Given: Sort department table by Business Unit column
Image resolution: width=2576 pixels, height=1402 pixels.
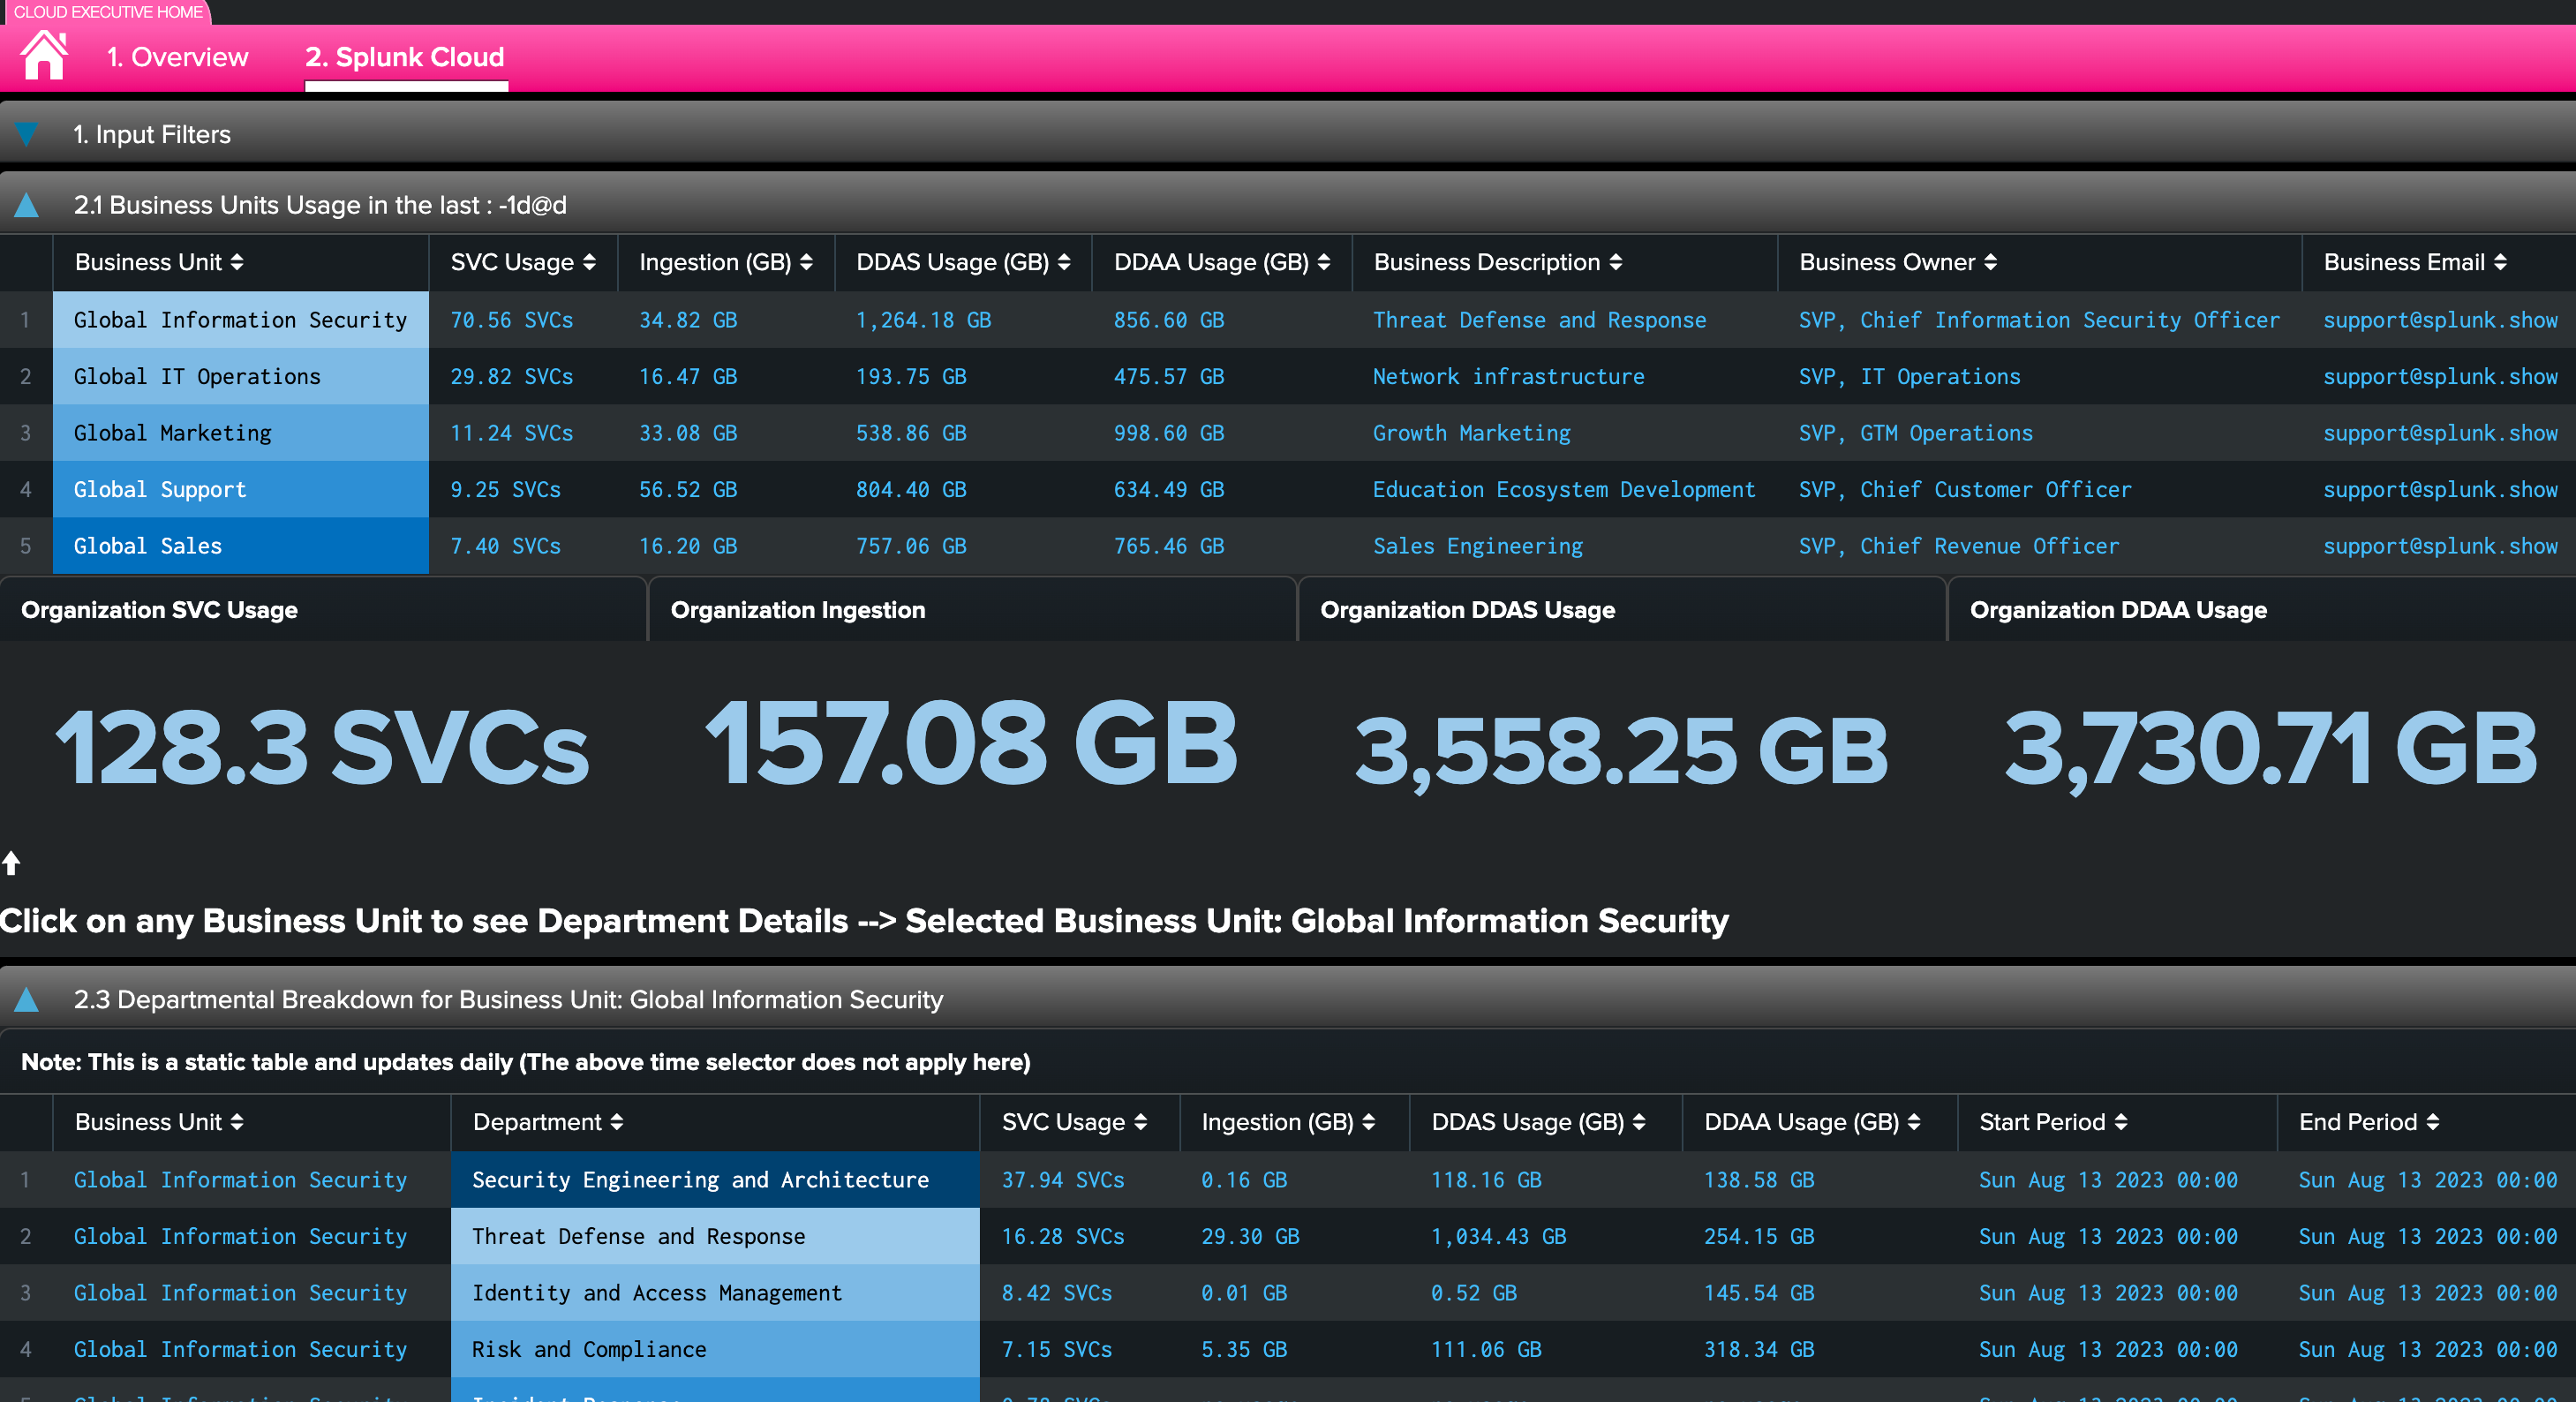Looking at the screenshot, I should pyautogui.click(x=159, y=1122).
